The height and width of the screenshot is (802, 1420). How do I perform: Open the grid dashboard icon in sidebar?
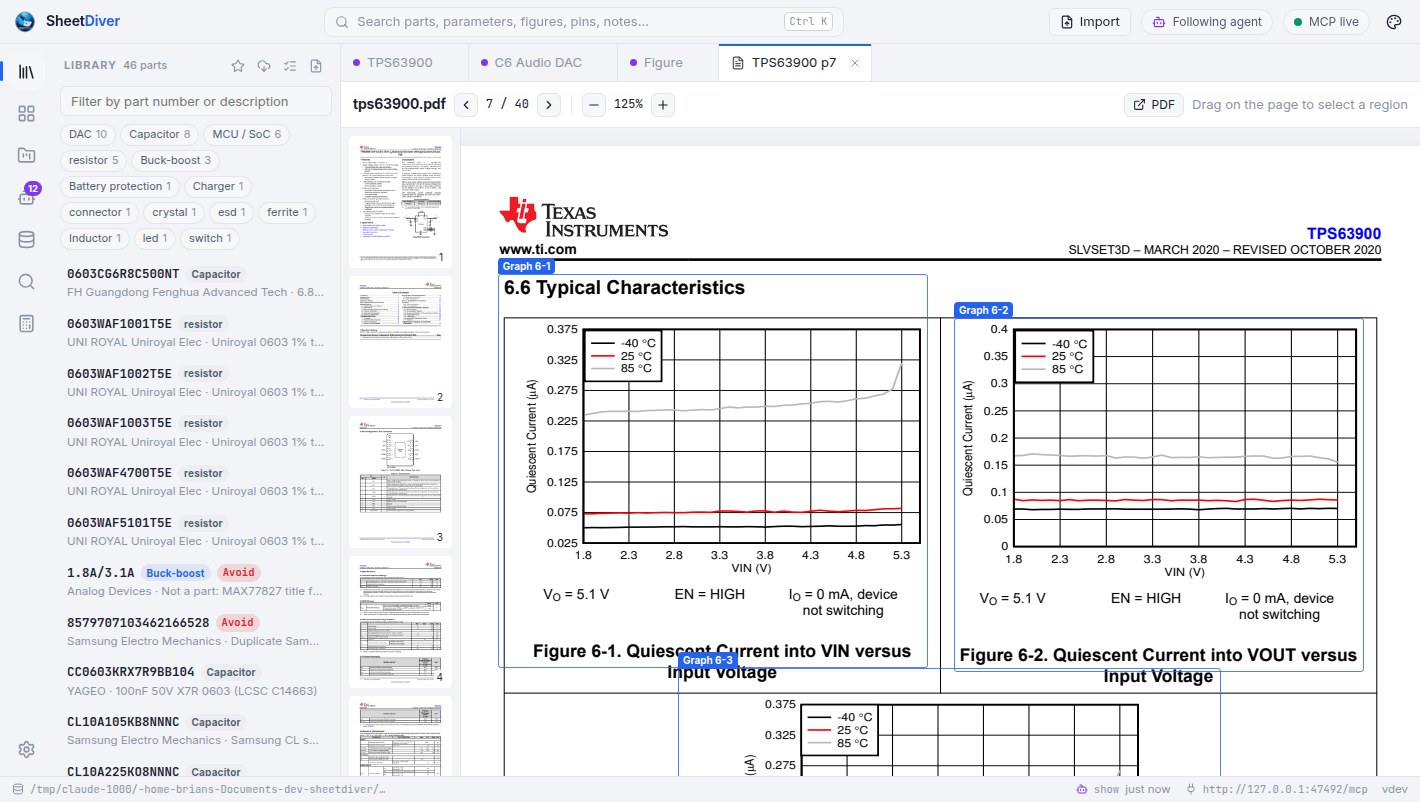(x=27, y=113)
